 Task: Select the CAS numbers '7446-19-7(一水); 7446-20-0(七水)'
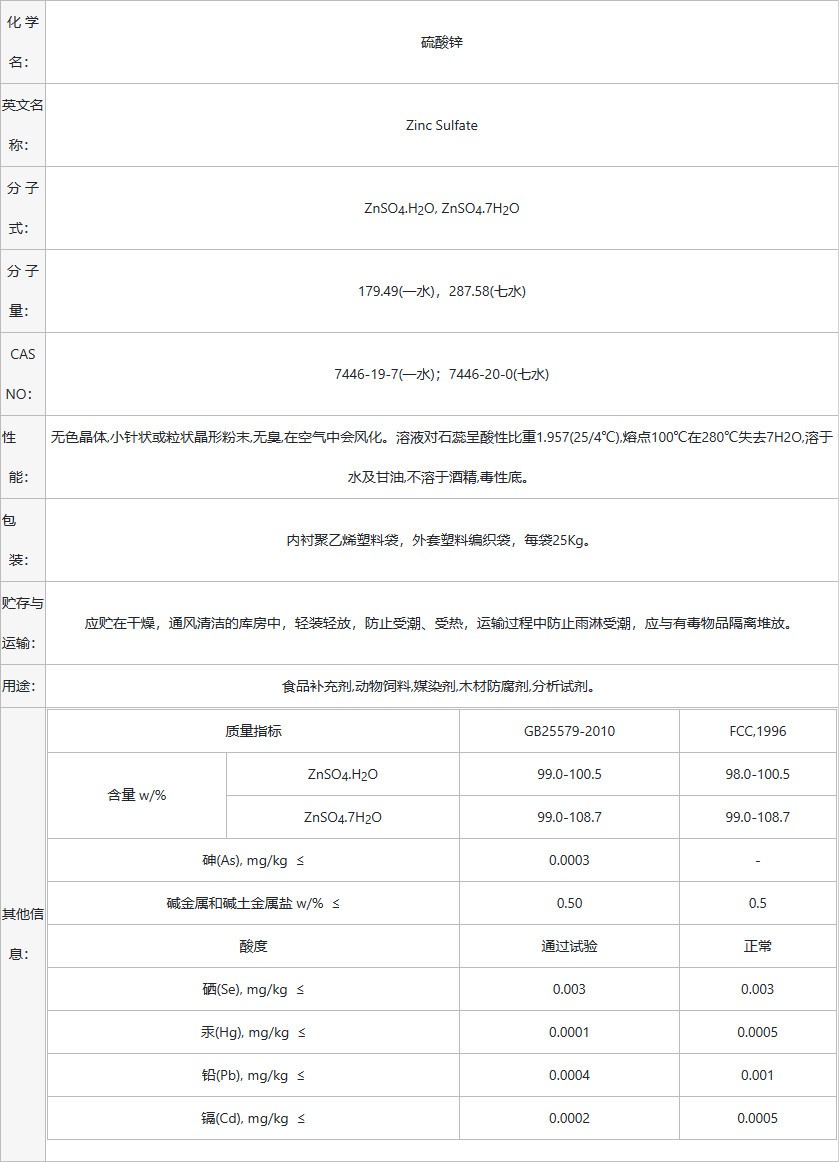click(x=442, y=374)
